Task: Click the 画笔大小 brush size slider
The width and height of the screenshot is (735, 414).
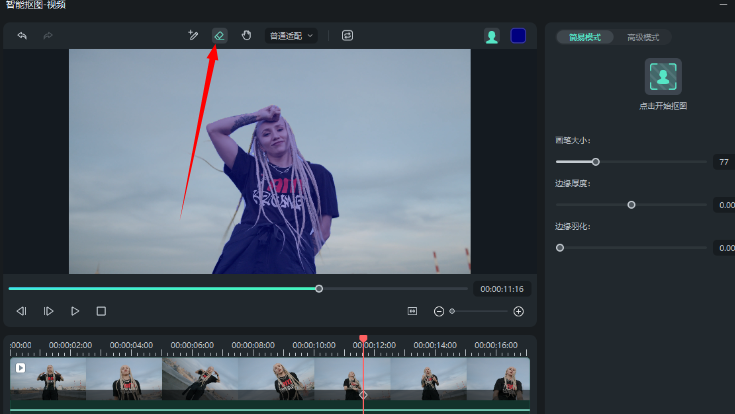Action: click(x=596, y=161)
